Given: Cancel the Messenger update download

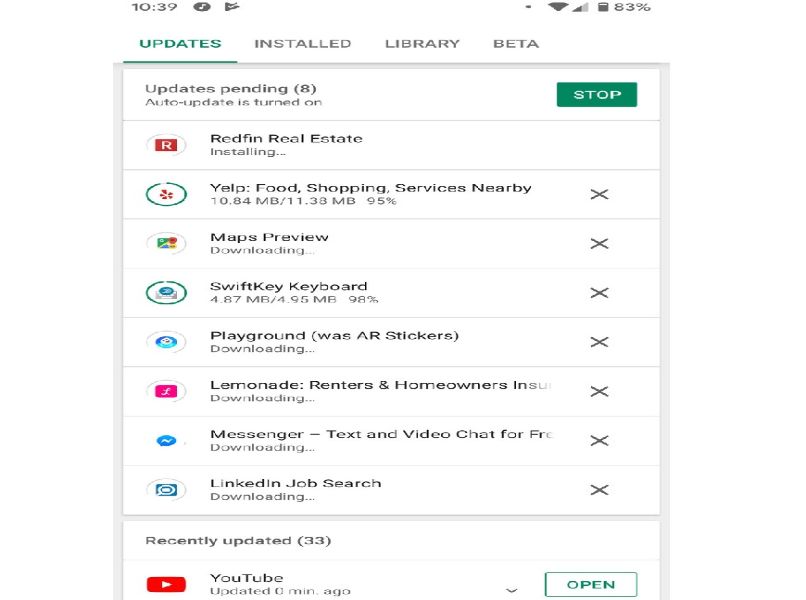Looking at the screenshot, I should tap(600, 440).
